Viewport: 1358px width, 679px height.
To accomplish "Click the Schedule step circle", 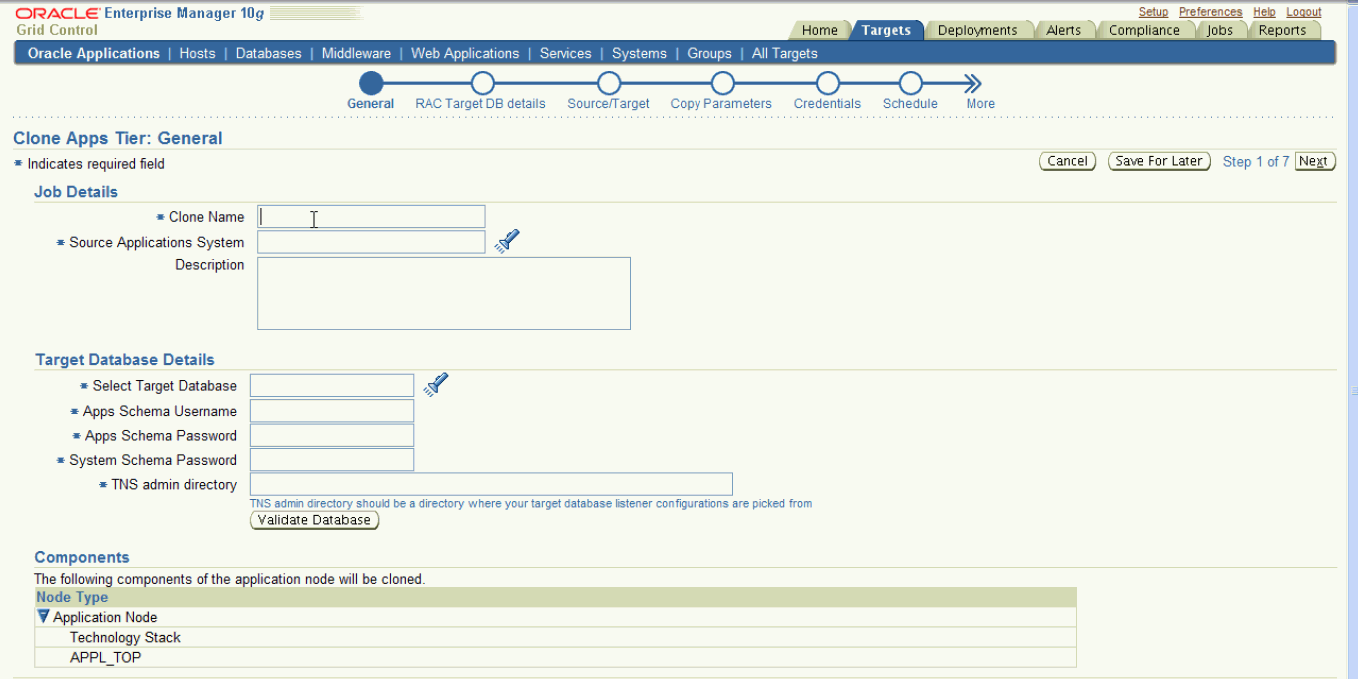I will (910, 84).
